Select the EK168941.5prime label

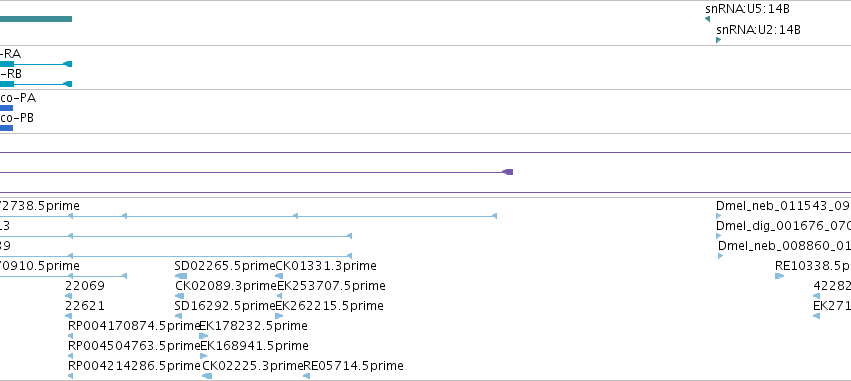[255, 346]
